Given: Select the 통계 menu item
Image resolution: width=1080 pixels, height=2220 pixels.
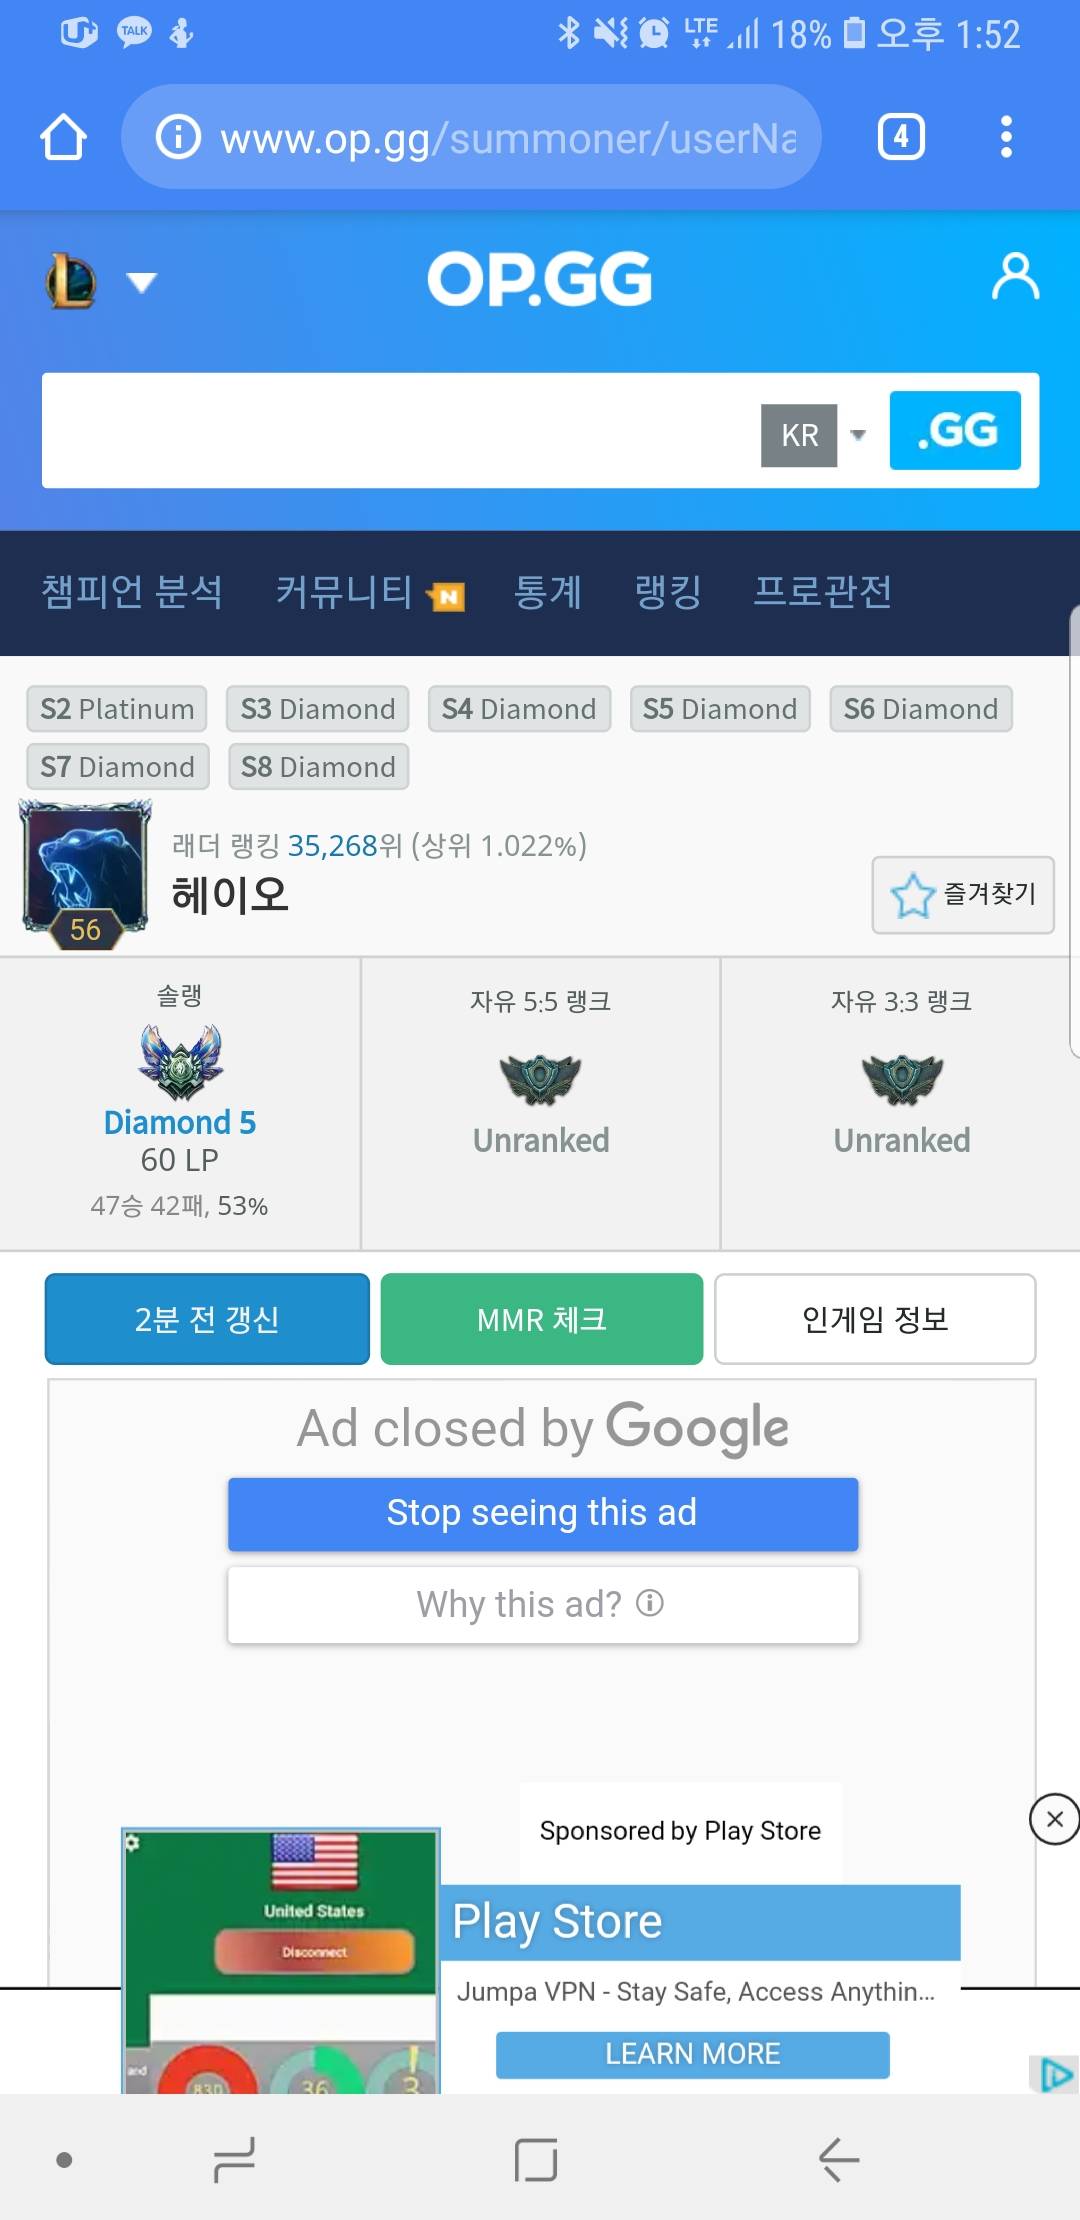Looking at the screenshot, I should coord(547,592).
